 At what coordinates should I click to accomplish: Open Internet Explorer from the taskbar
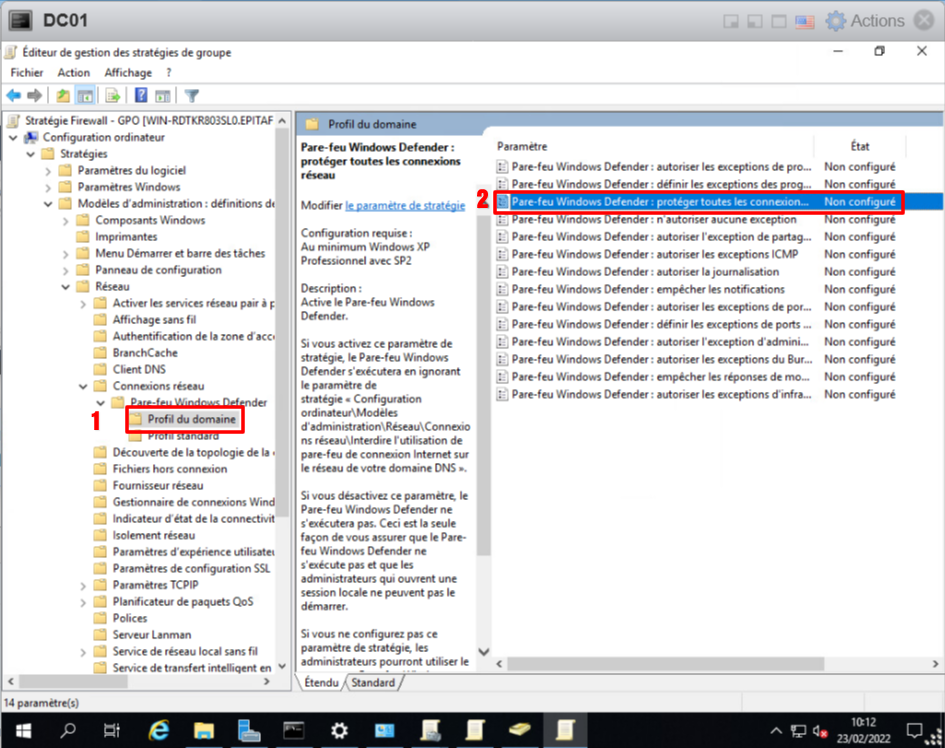(158, 729)
